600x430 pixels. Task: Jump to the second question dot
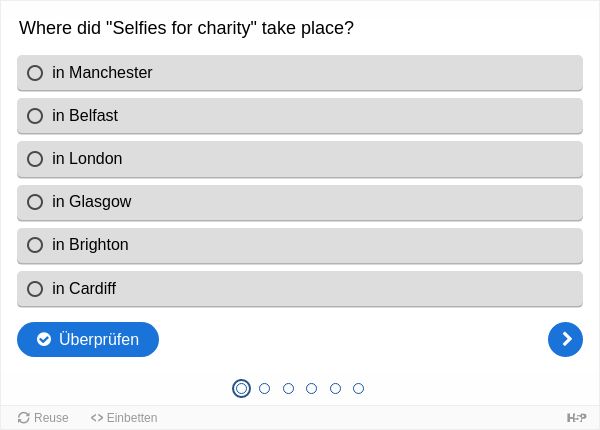(264, 388)
